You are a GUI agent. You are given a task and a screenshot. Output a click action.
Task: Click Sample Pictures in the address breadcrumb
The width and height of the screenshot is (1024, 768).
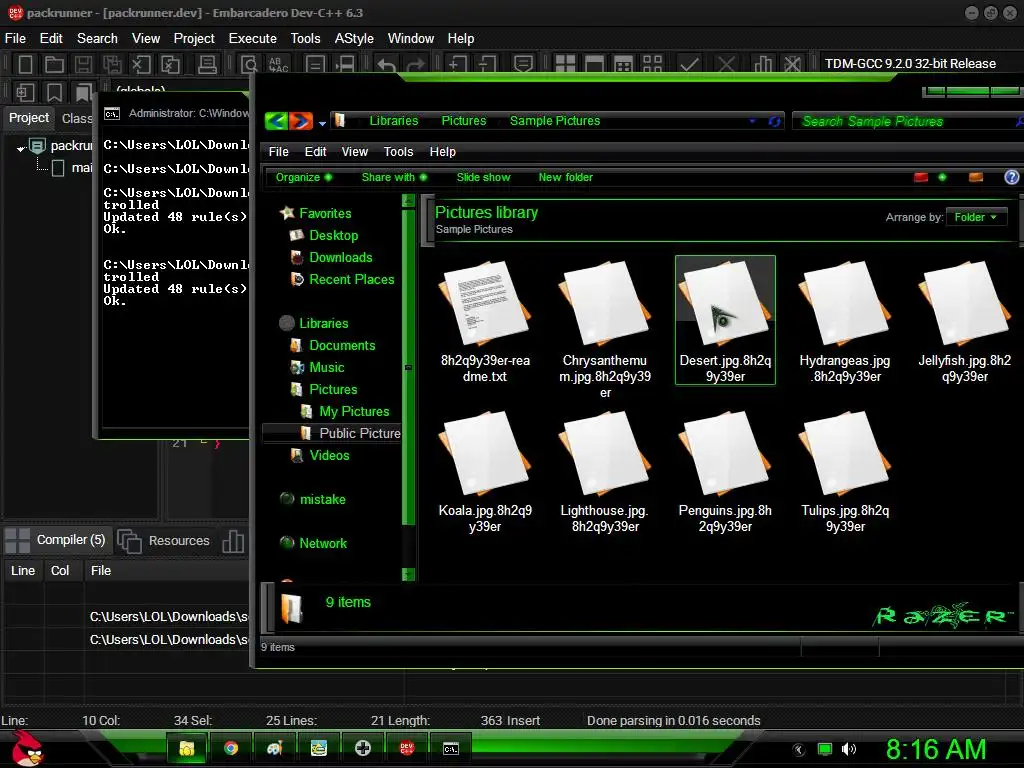click(554, 121)
